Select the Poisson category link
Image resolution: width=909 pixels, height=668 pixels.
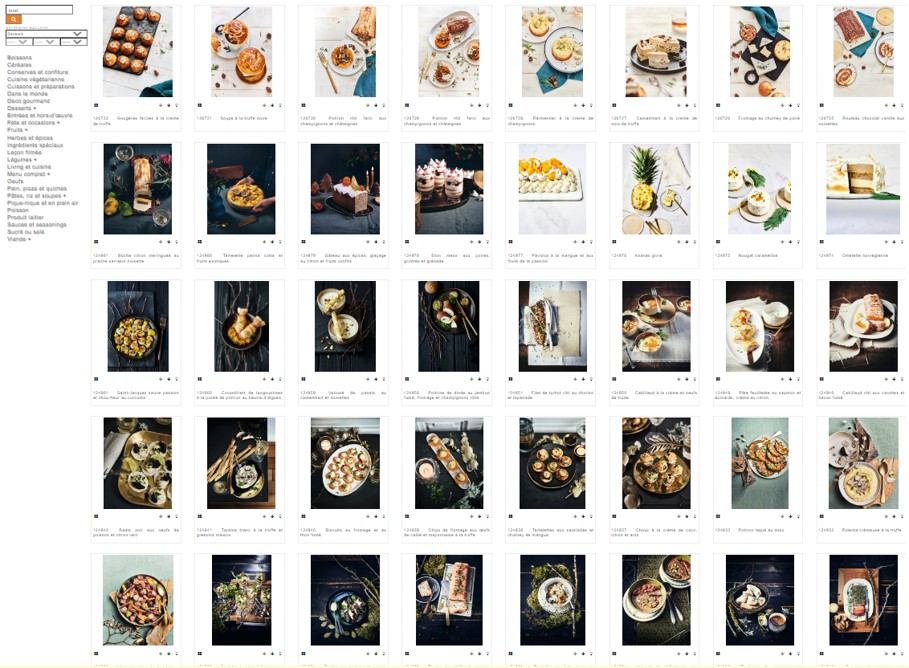click(17, 210)
